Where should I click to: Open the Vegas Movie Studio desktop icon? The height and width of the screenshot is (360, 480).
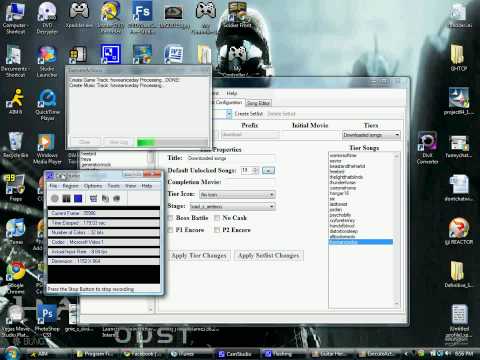15,322
